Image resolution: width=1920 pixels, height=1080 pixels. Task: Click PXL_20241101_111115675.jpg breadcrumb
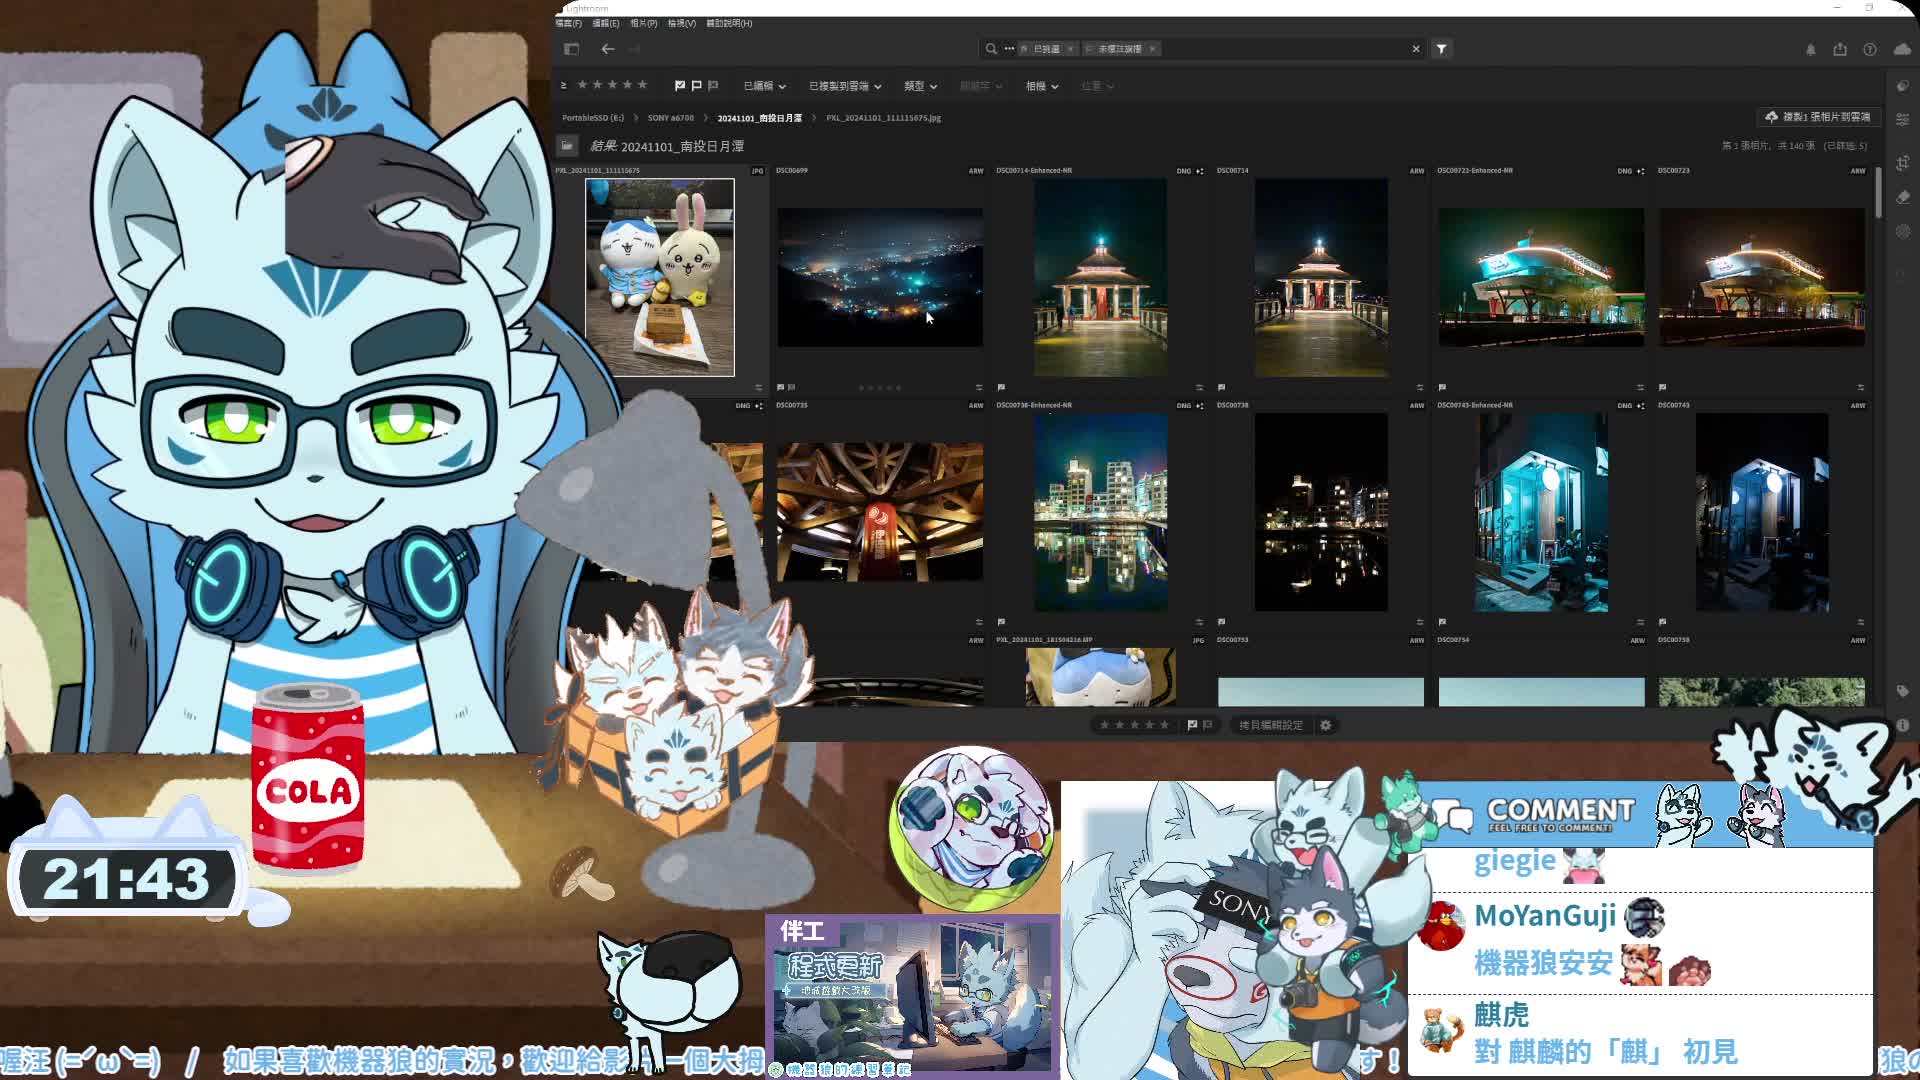(x=884, y=118)
